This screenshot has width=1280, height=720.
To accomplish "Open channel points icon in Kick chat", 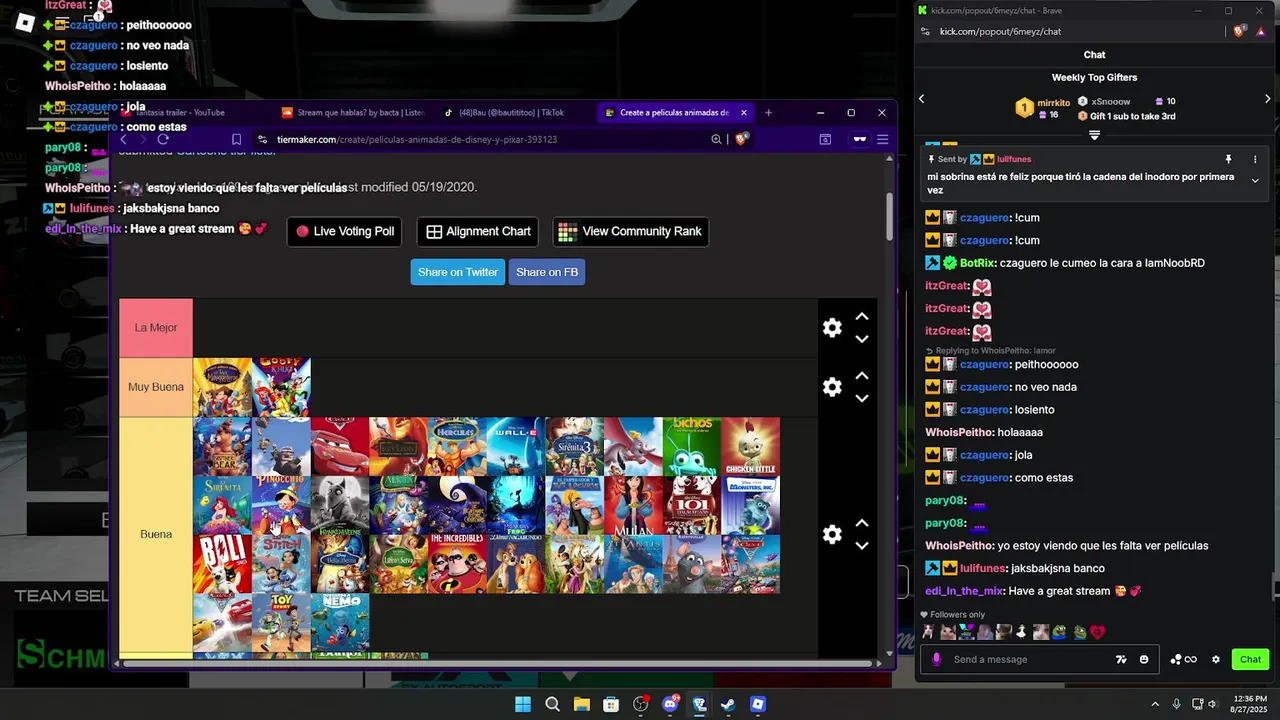I will pyautogui.click(x=1183, y=659).
